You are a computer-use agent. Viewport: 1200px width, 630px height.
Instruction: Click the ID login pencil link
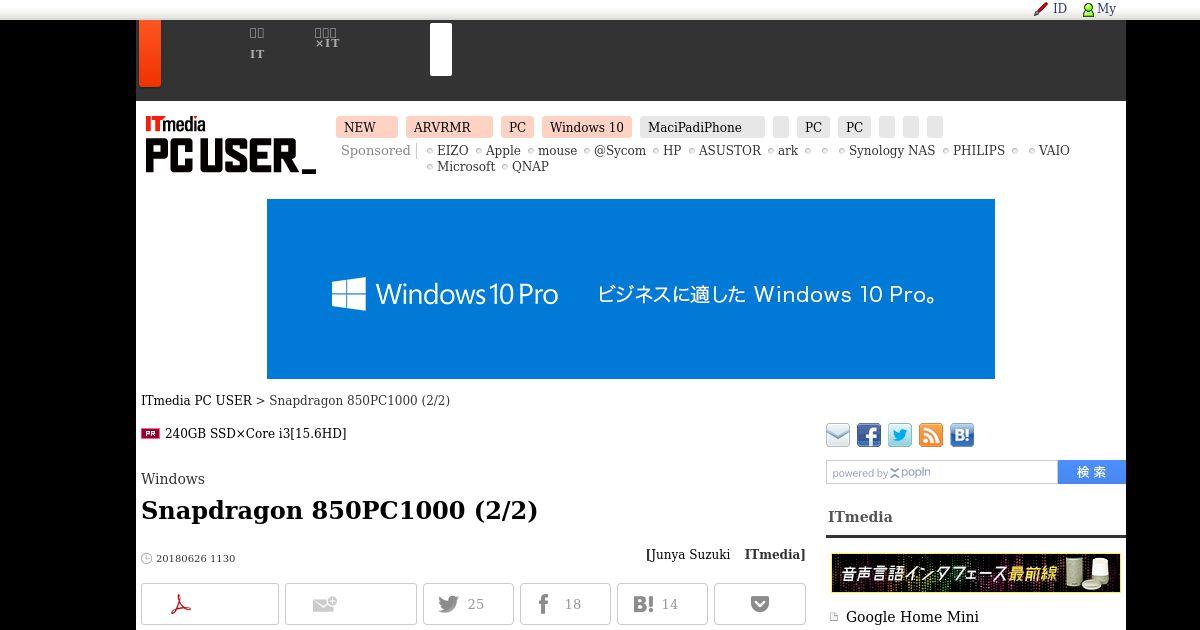point(1050,9)
